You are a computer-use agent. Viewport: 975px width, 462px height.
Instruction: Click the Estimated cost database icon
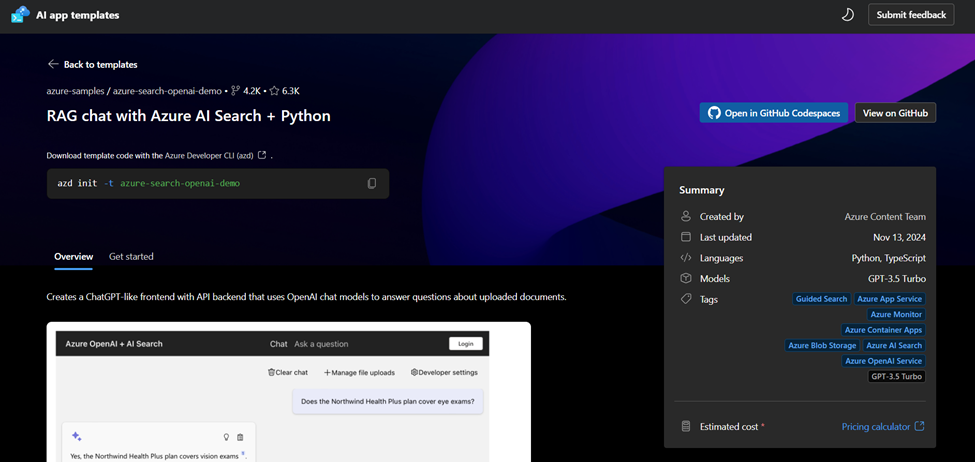(x=686, y=427)
